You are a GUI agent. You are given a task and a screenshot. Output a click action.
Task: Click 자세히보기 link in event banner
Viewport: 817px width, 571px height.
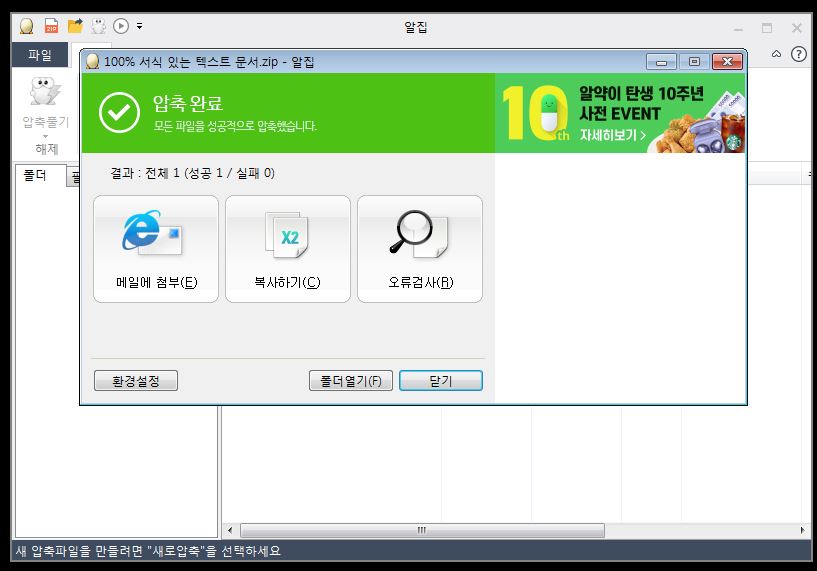point(613,135)
